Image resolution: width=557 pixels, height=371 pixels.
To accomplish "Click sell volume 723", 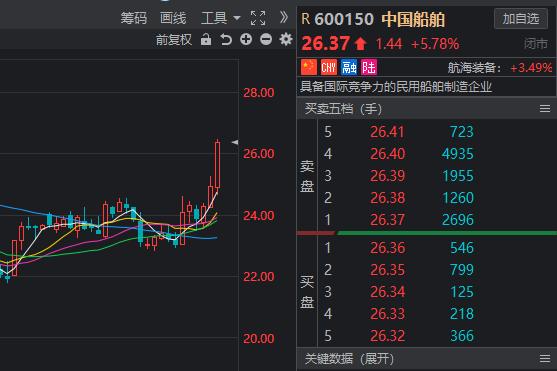I will tap(462, 132).
